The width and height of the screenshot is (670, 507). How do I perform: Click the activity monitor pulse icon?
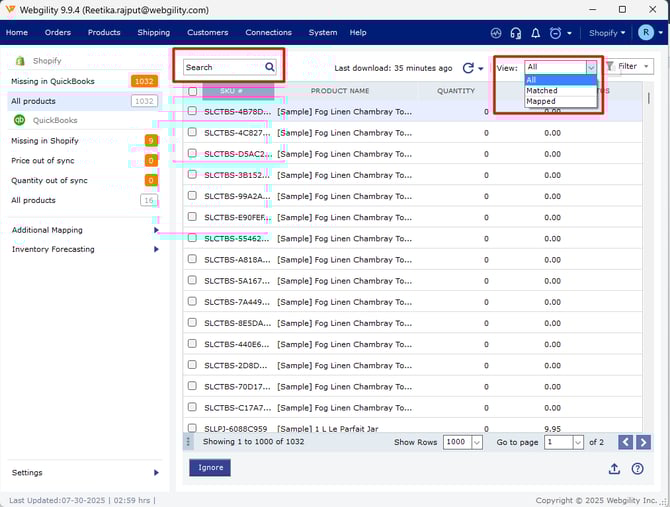point(497,33)
